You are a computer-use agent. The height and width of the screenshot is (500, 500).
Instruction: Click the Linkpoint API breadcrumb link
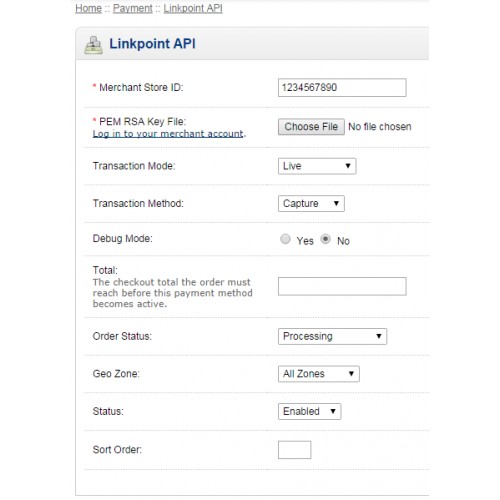193,8
